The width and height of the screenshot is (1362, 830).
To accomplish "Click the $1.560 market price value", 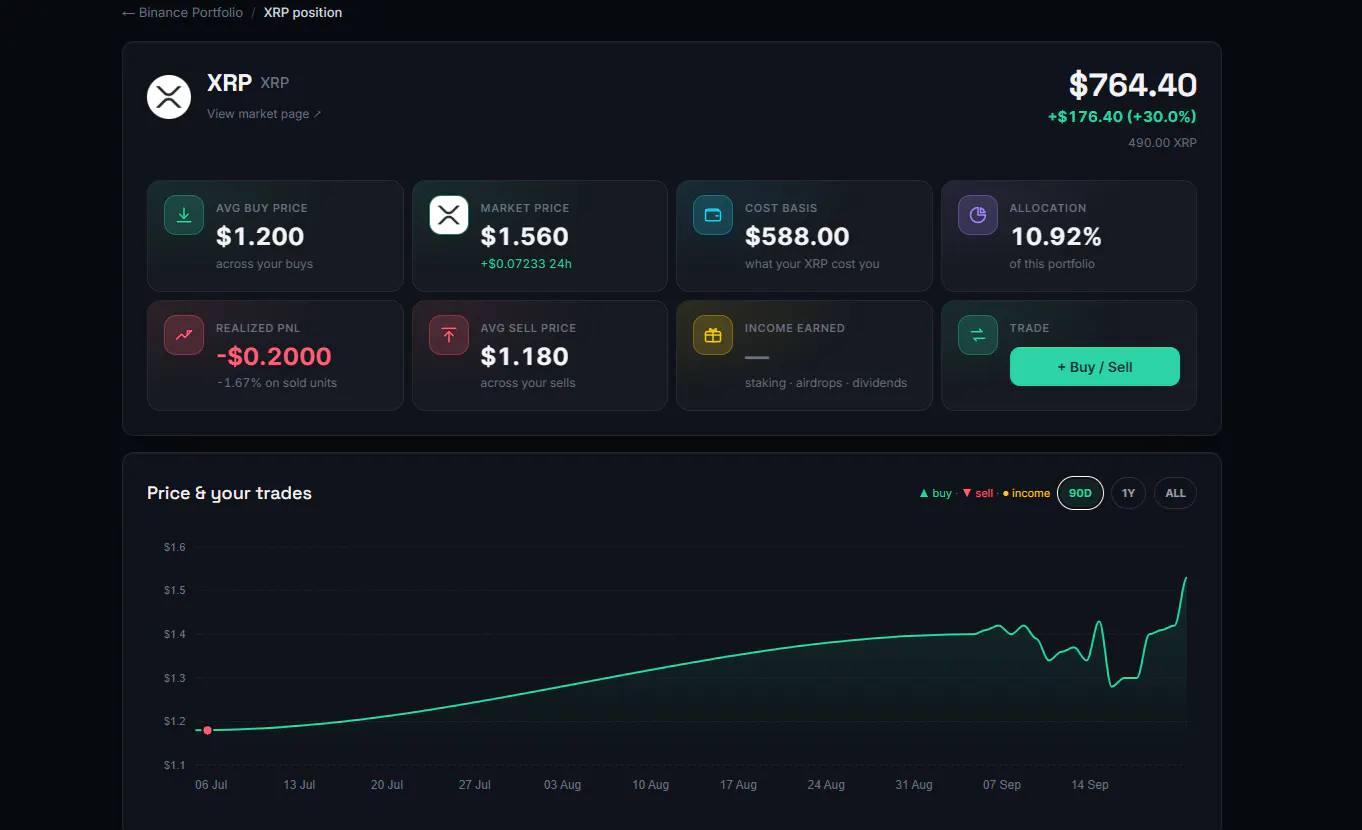I will (x=524, y=237).
